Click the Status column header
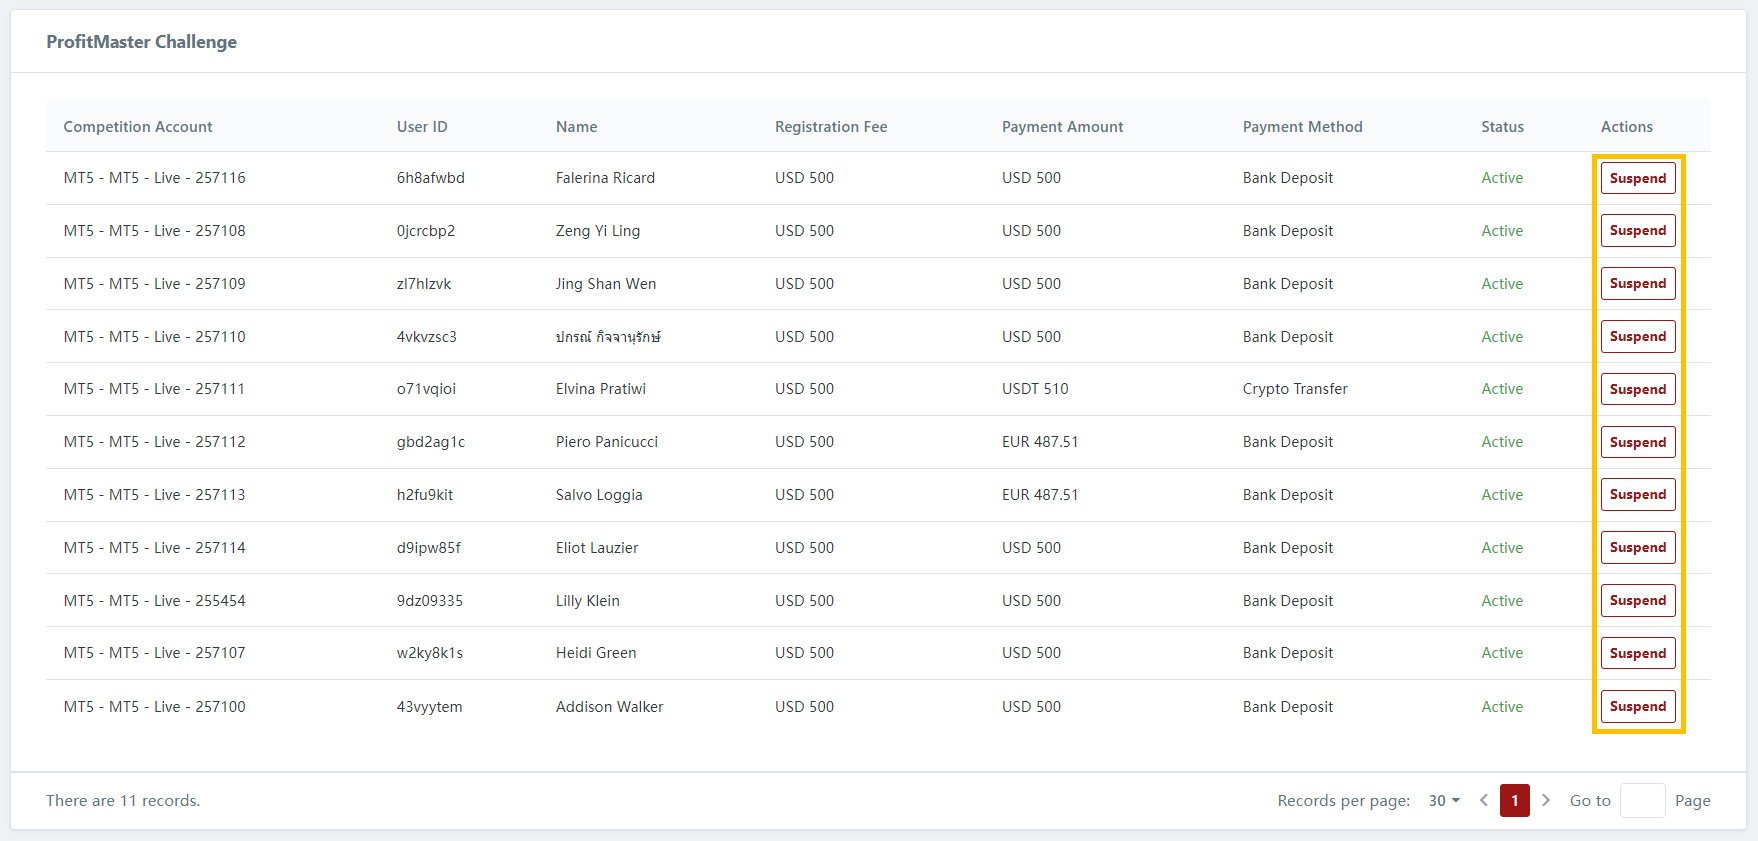 (1502, 127)
